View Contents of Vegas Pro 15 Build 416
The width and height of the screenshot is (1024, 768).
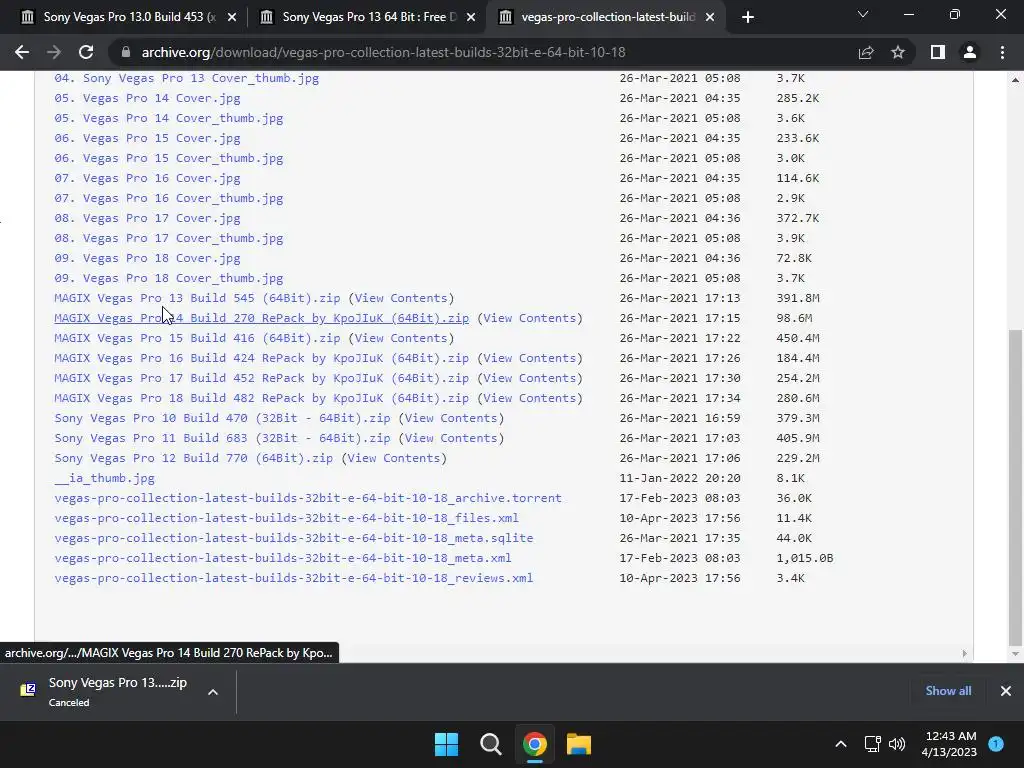401,338
